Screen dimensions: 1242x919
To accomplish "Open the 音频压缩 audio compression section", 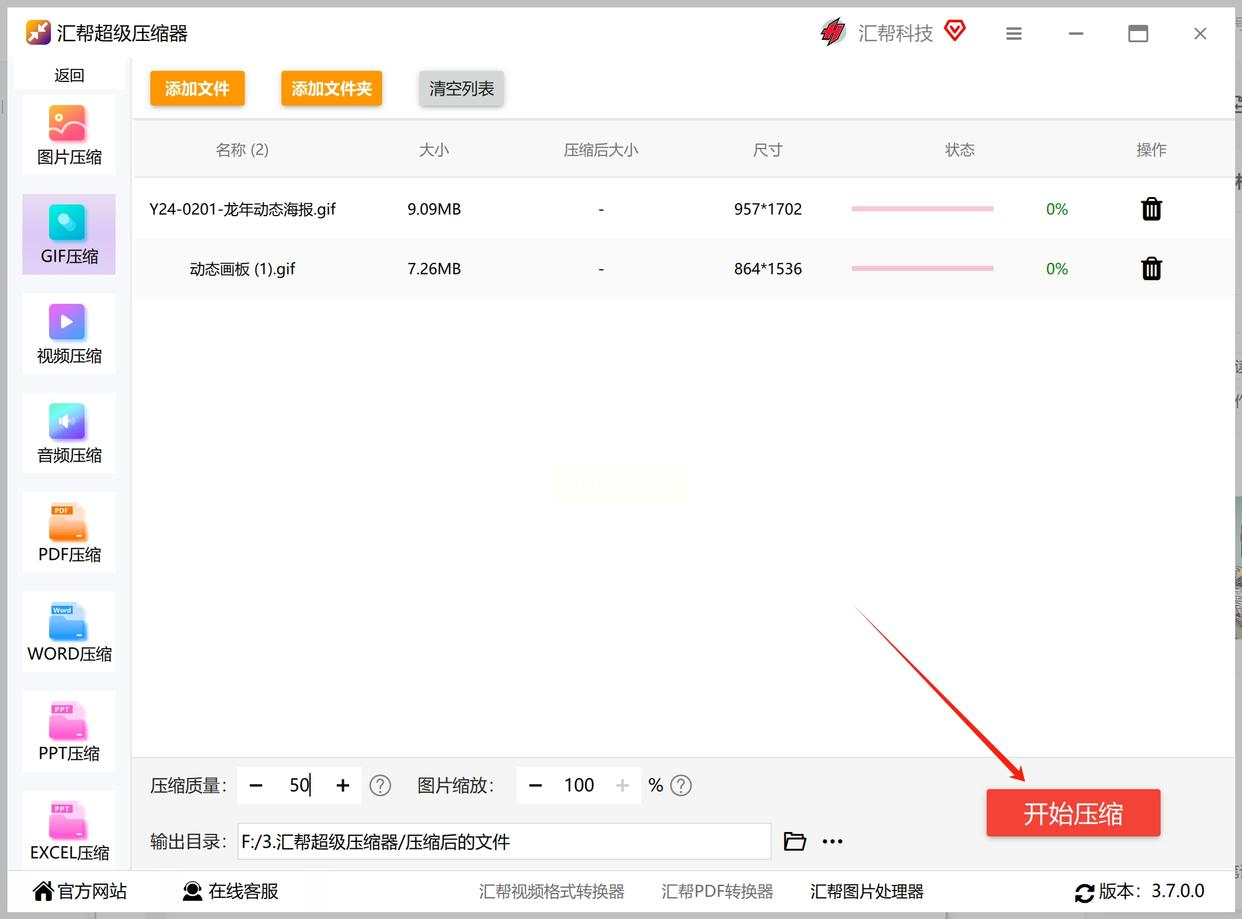I will pos(69,433).
